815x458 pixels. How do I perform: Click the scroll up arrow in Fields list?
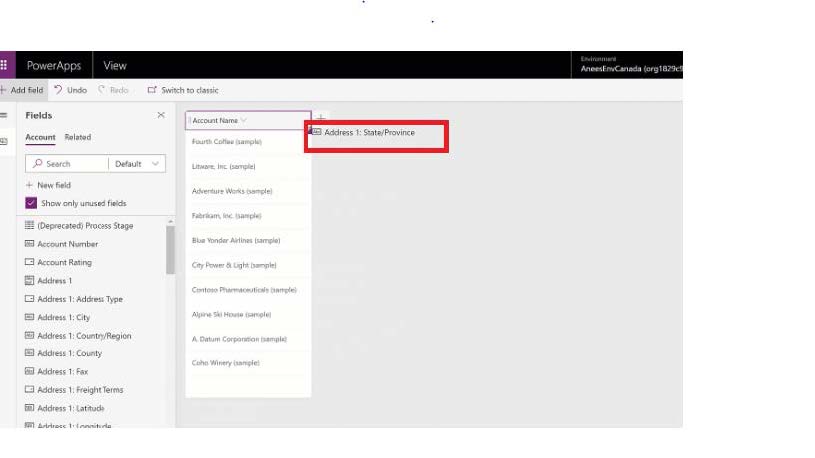tap(170, 222)
